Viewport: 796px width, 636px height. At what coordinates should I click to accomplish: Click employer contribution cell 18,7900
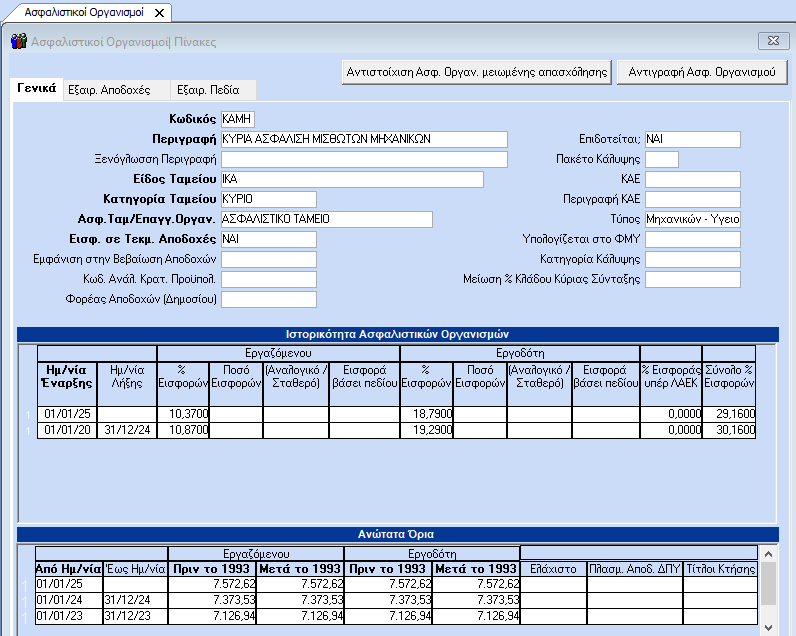tap(426, 414)
